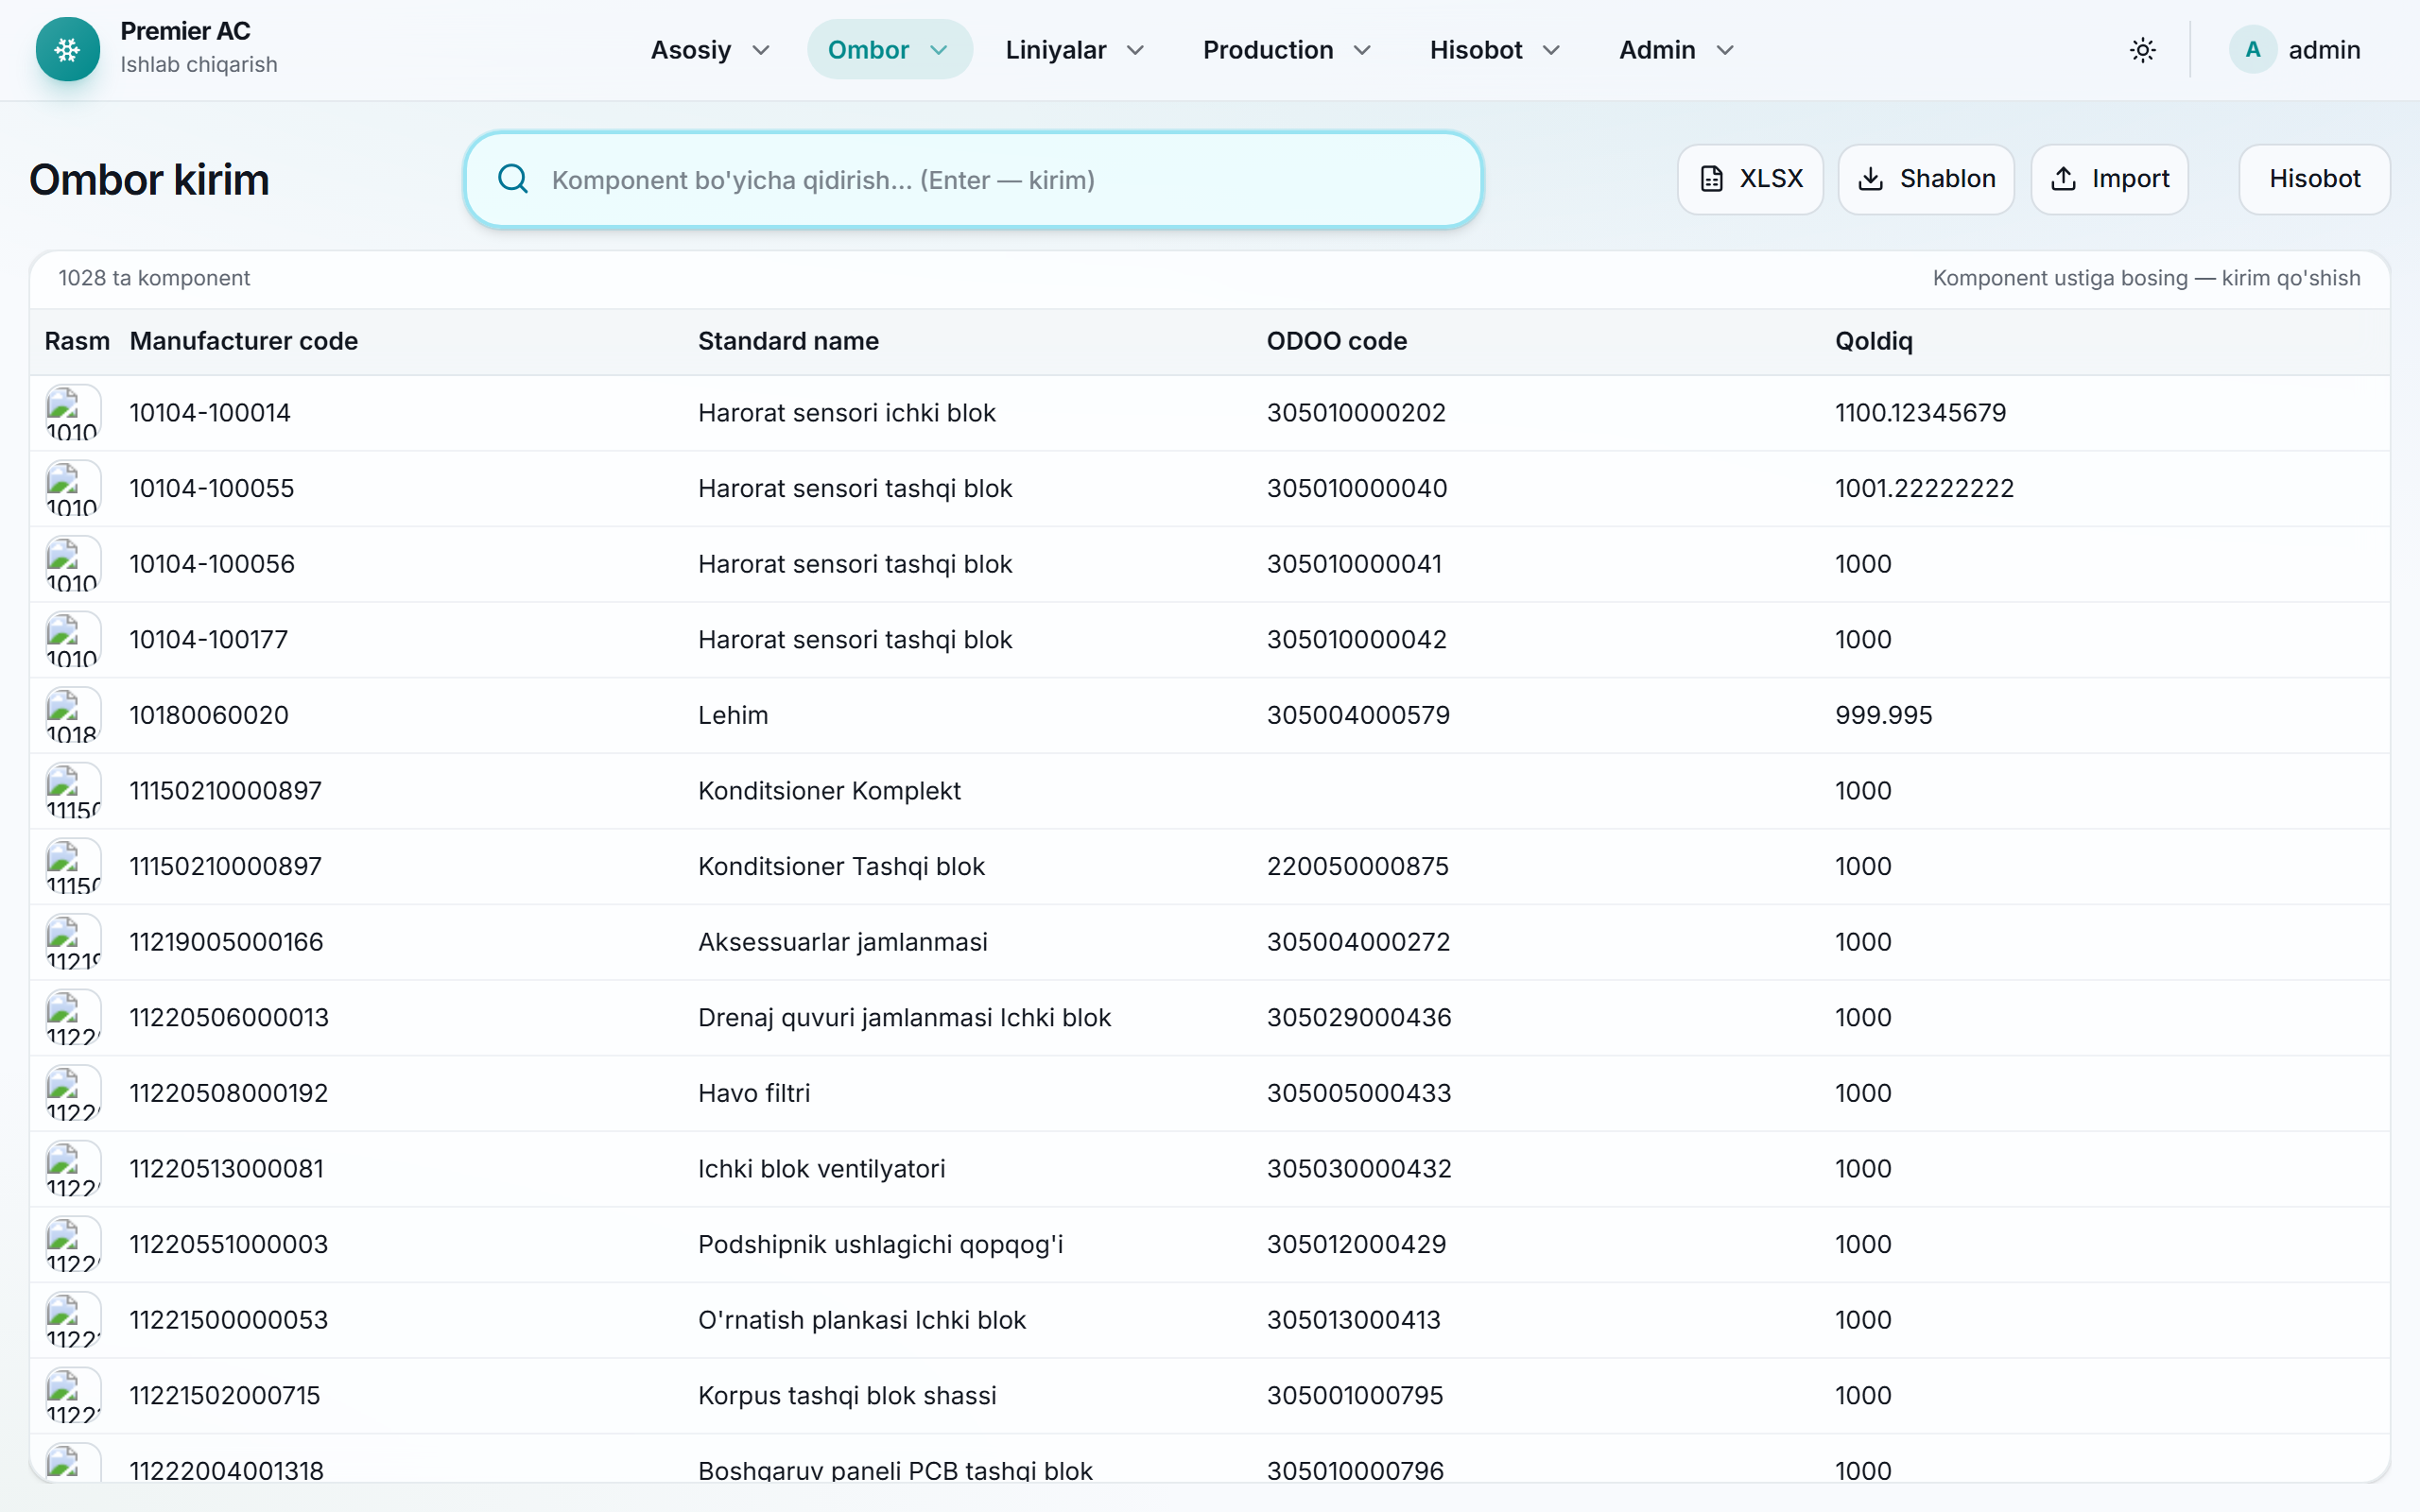Click the Premier AC snowflake logo
The height and width of the screenshot is (1512, 2420).
coord(67,49)
